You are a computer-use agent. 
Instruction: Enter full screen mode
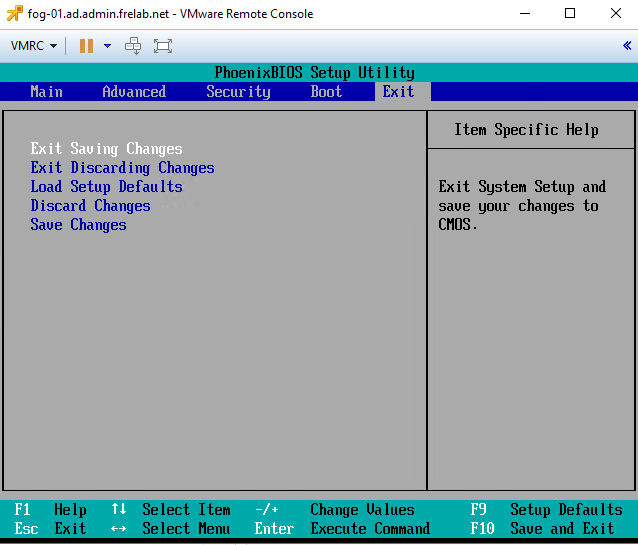coord(163,46)
